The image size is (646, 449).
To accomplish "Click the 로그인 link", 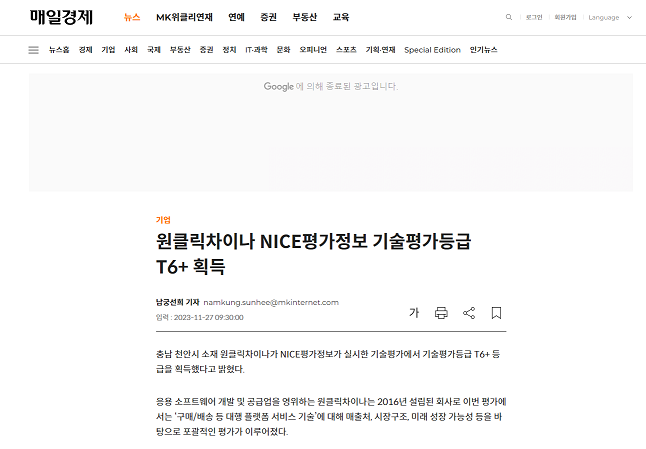I will 534,17.
